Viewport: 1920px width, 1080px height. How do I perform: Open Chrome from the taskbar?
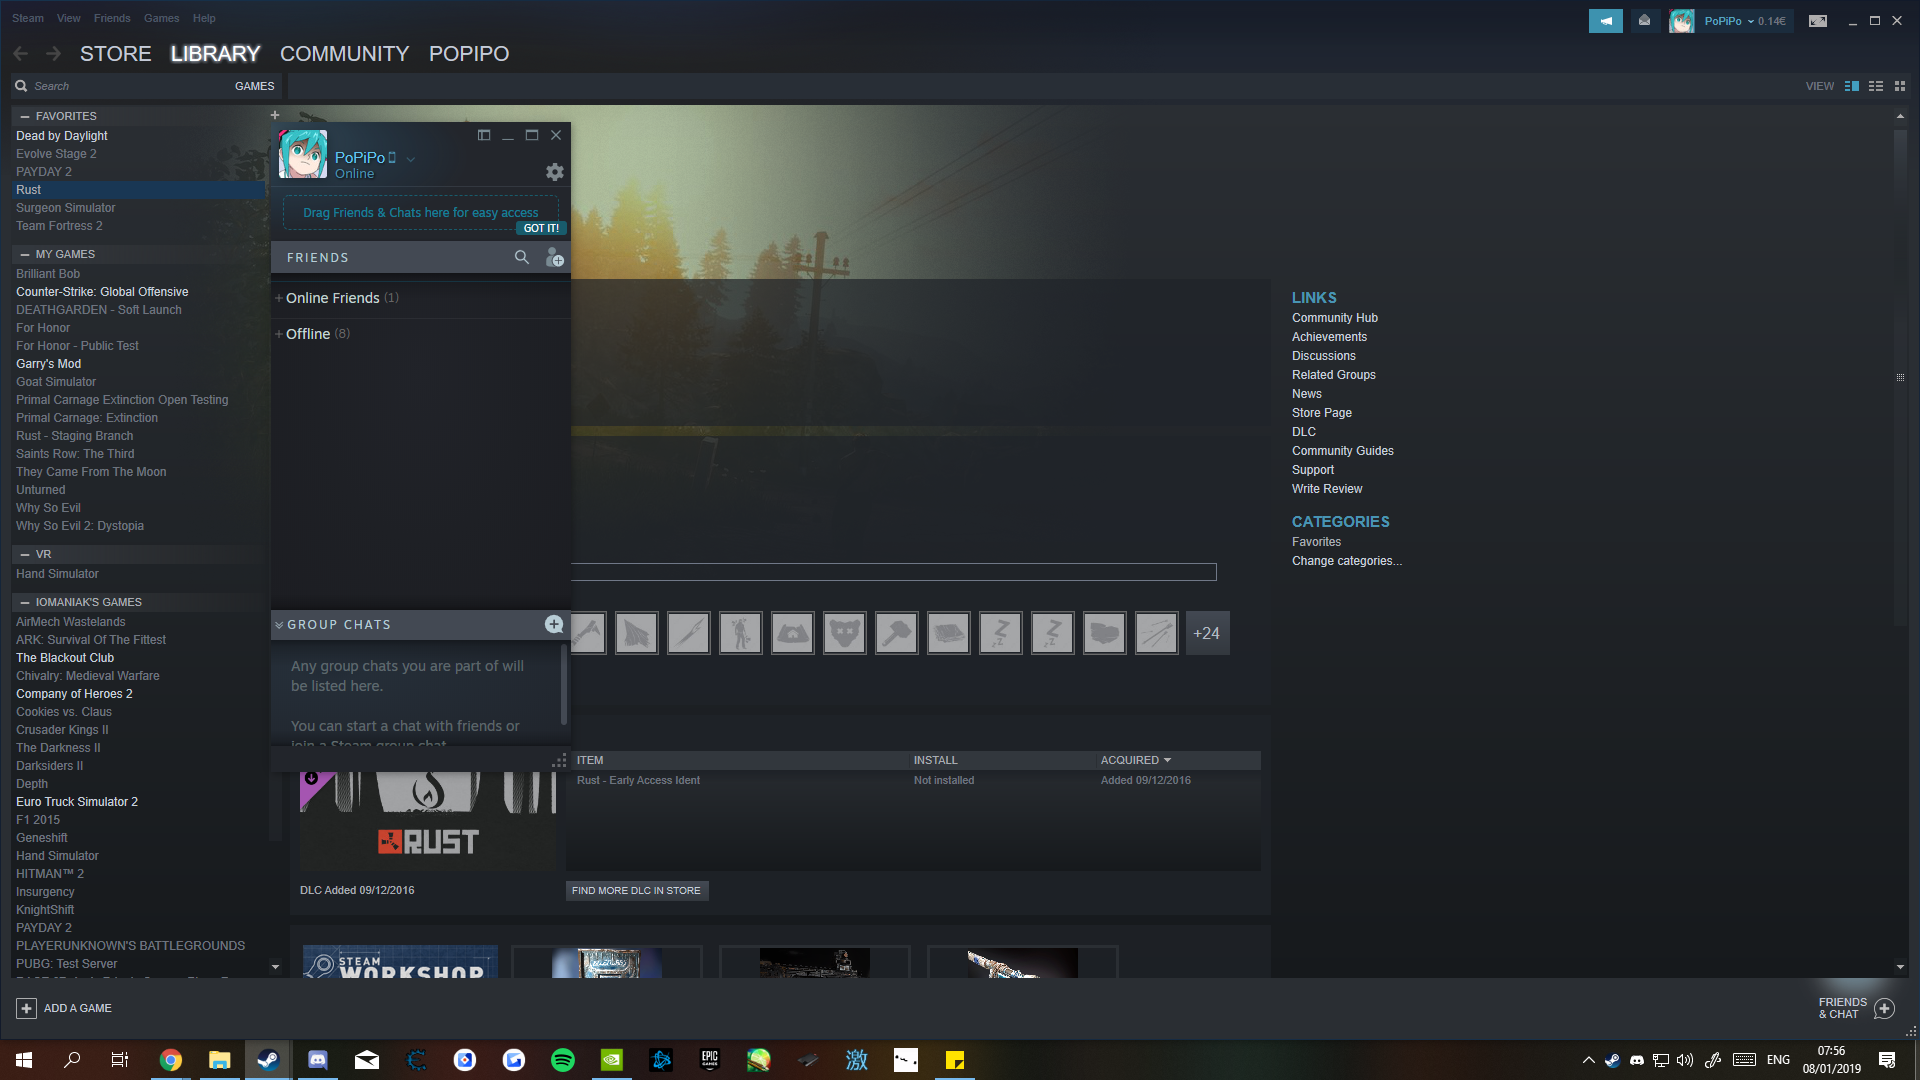coord(171,1060)
